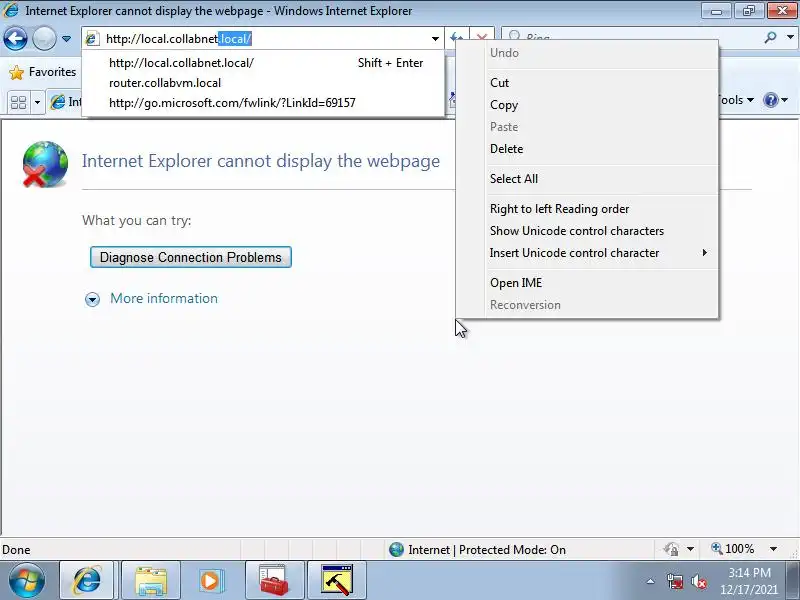Select go.microsoft.com fwlink suggestion
This screenshot has width=800, height=600.
[263, 103]
